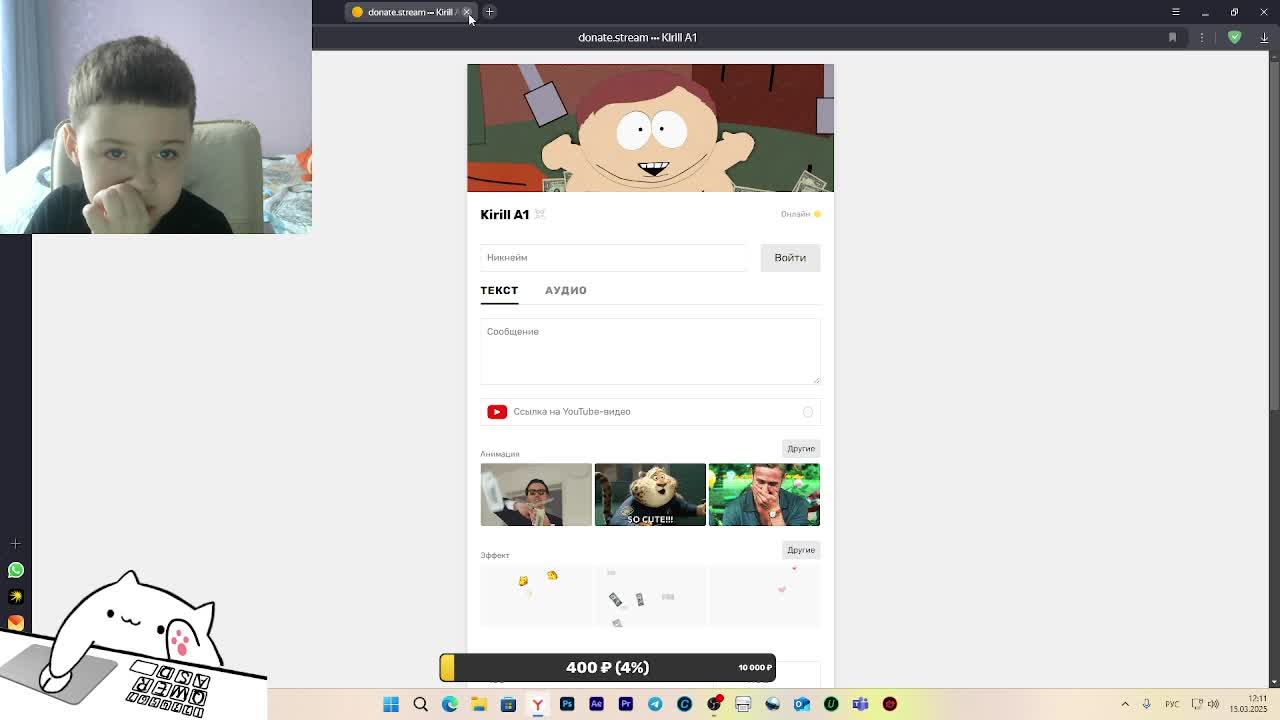Click the Войти button
The height and width of the screenshot is (720, 1280).
click(x=790, y=257)
